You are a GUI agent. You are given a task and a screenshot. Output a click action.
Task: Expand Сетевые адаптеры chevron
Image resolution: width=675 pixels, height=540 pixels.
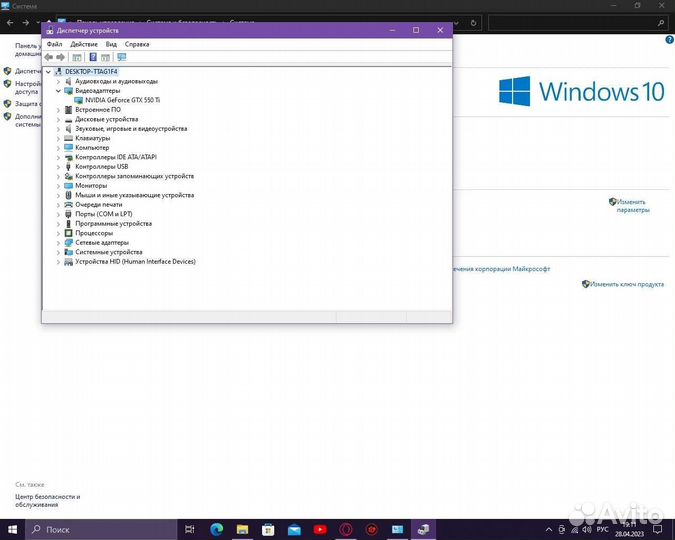coord(58,242)
